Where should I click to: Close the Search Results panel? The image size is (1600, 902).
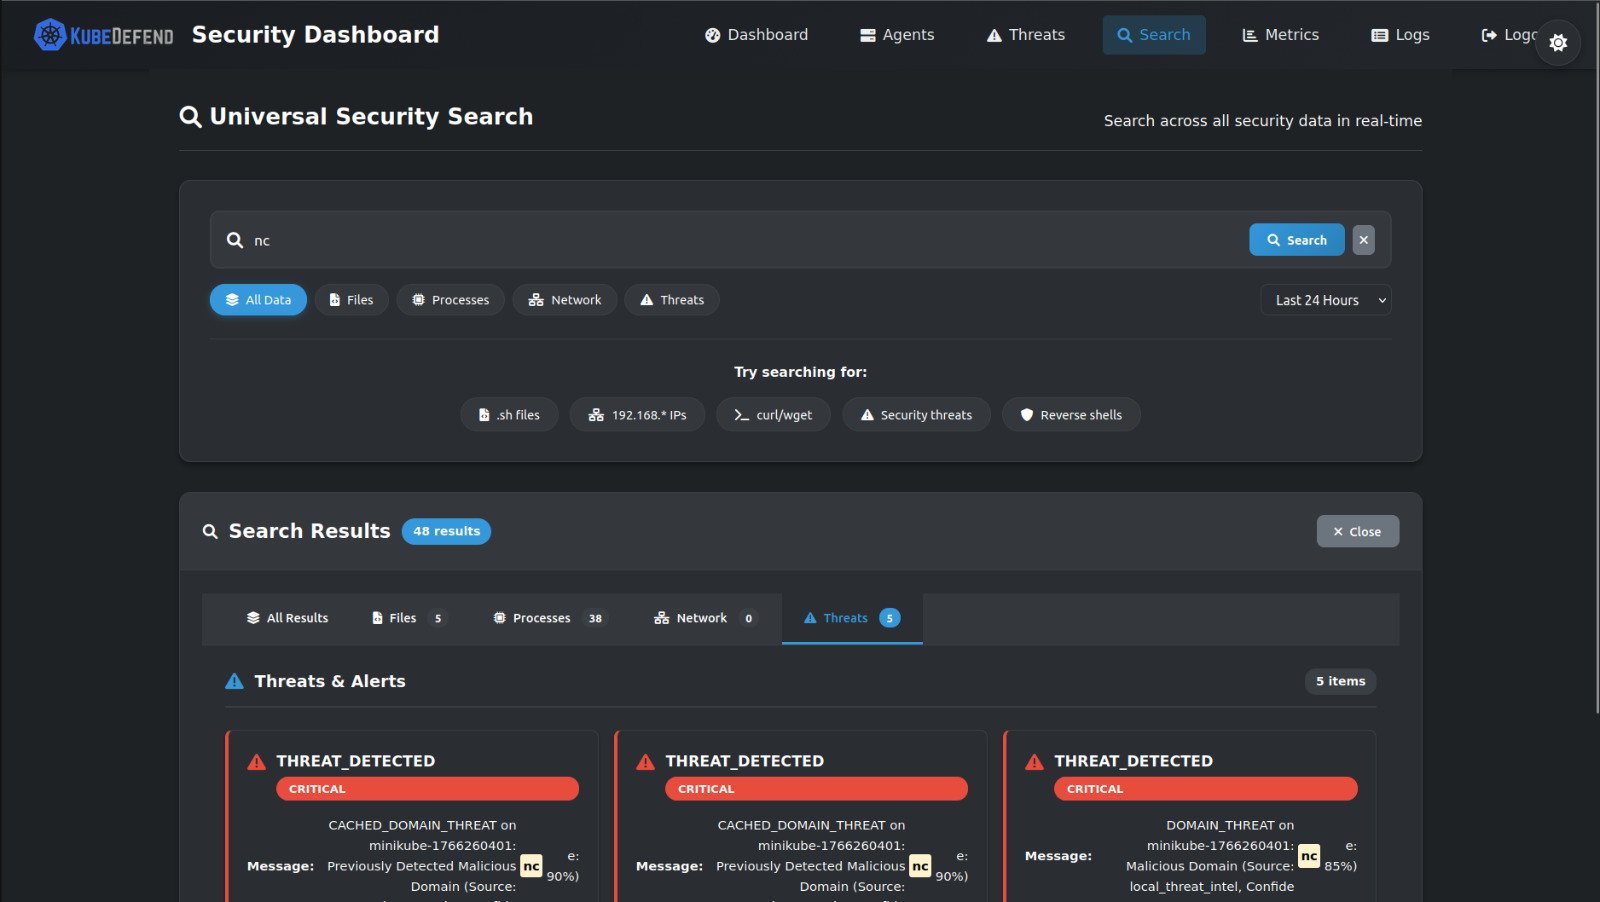[1357, 532]
